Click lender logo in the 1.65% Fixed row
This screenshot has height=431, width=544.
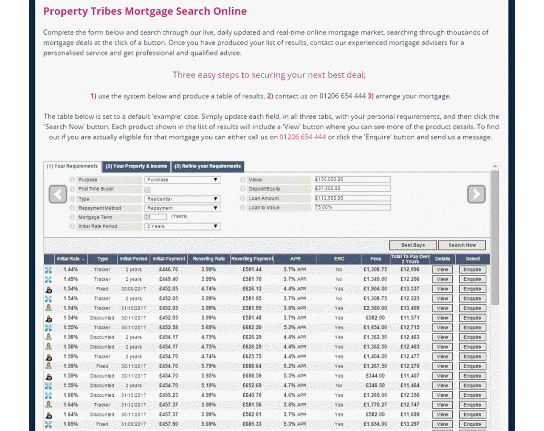point(49,424)
